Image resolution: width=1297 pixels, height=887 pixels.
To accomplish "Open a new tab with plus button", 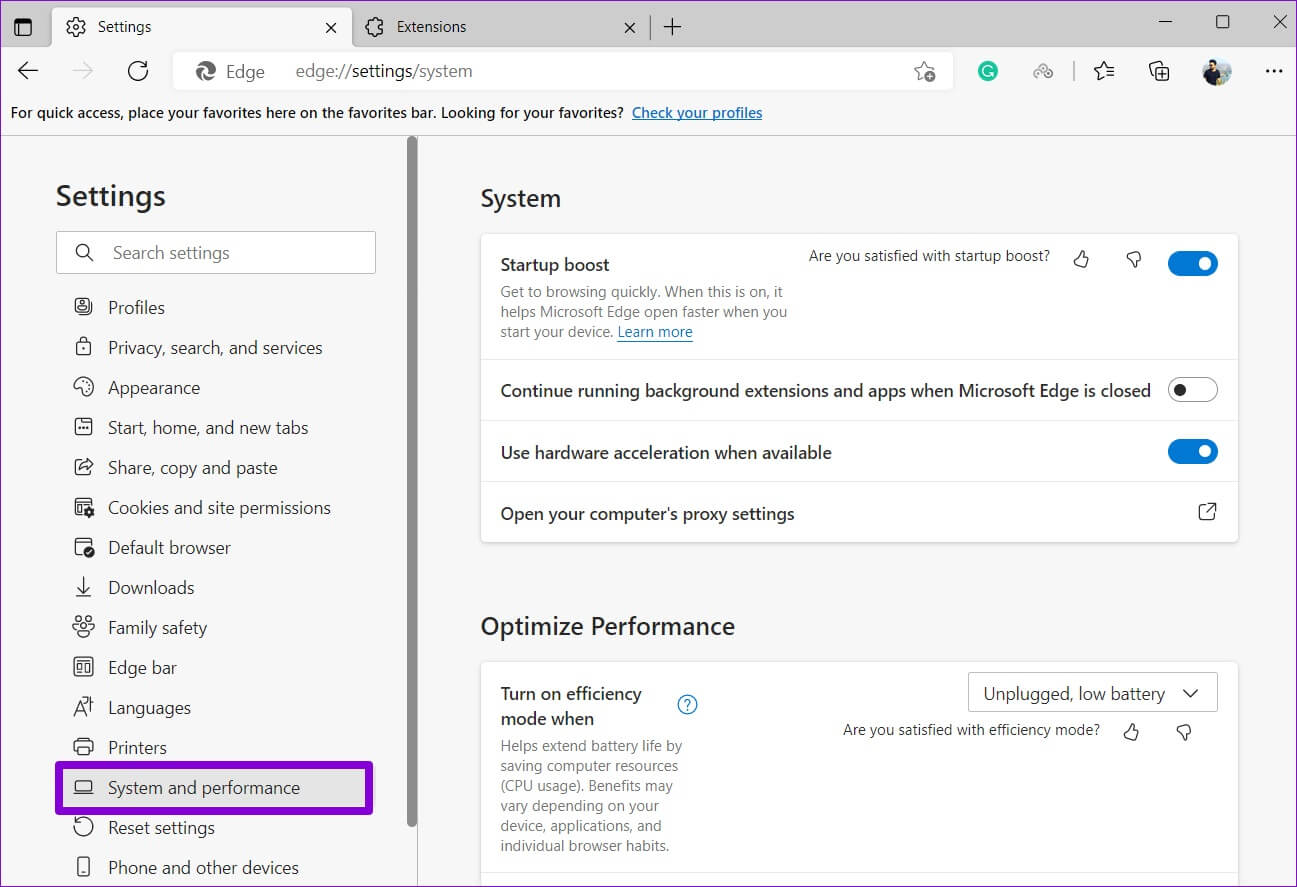I will 672,27.
